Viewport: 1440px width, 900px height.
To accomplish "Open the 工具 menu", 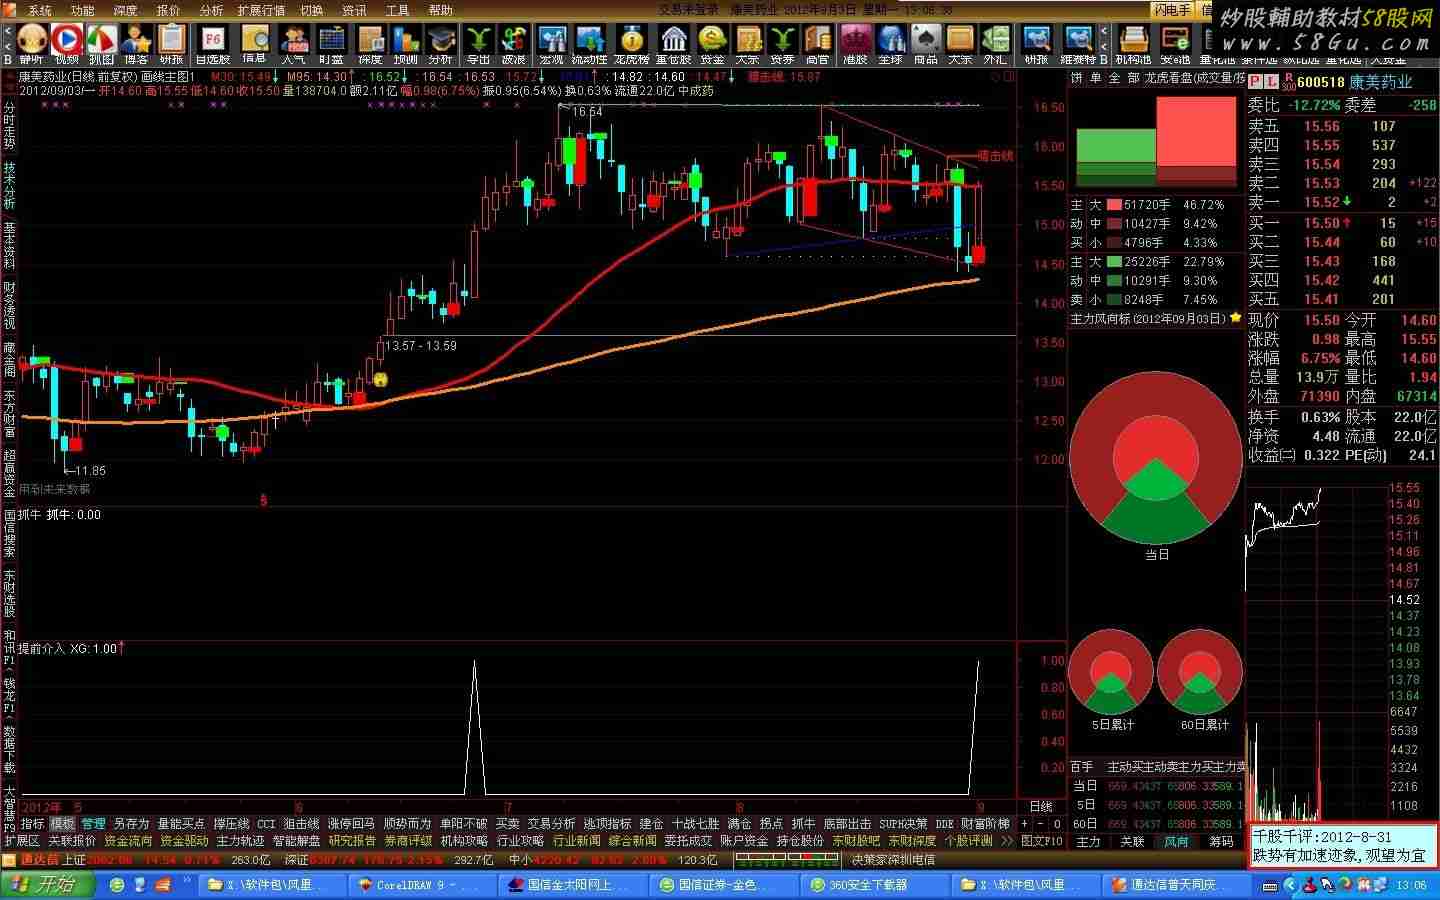I will coord(398,10).
